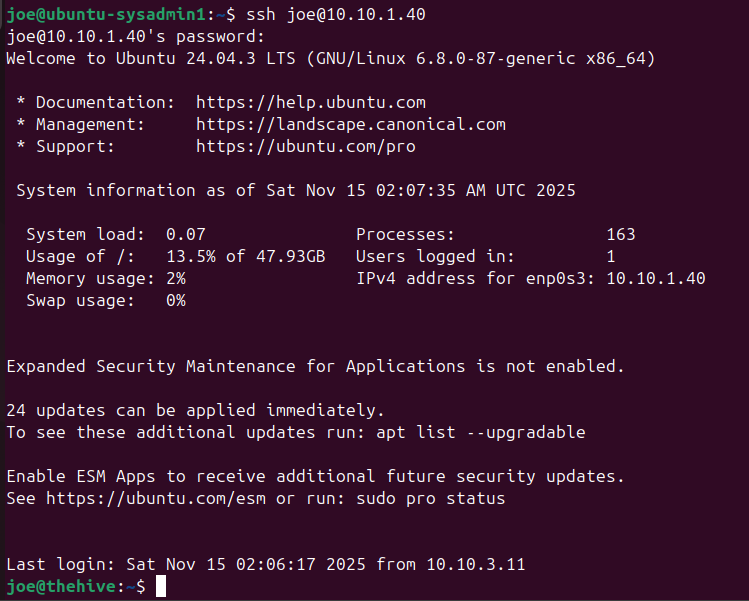Click the Processes count 163
Viewport: 749px width, 601px height.
tap(620, 234)
